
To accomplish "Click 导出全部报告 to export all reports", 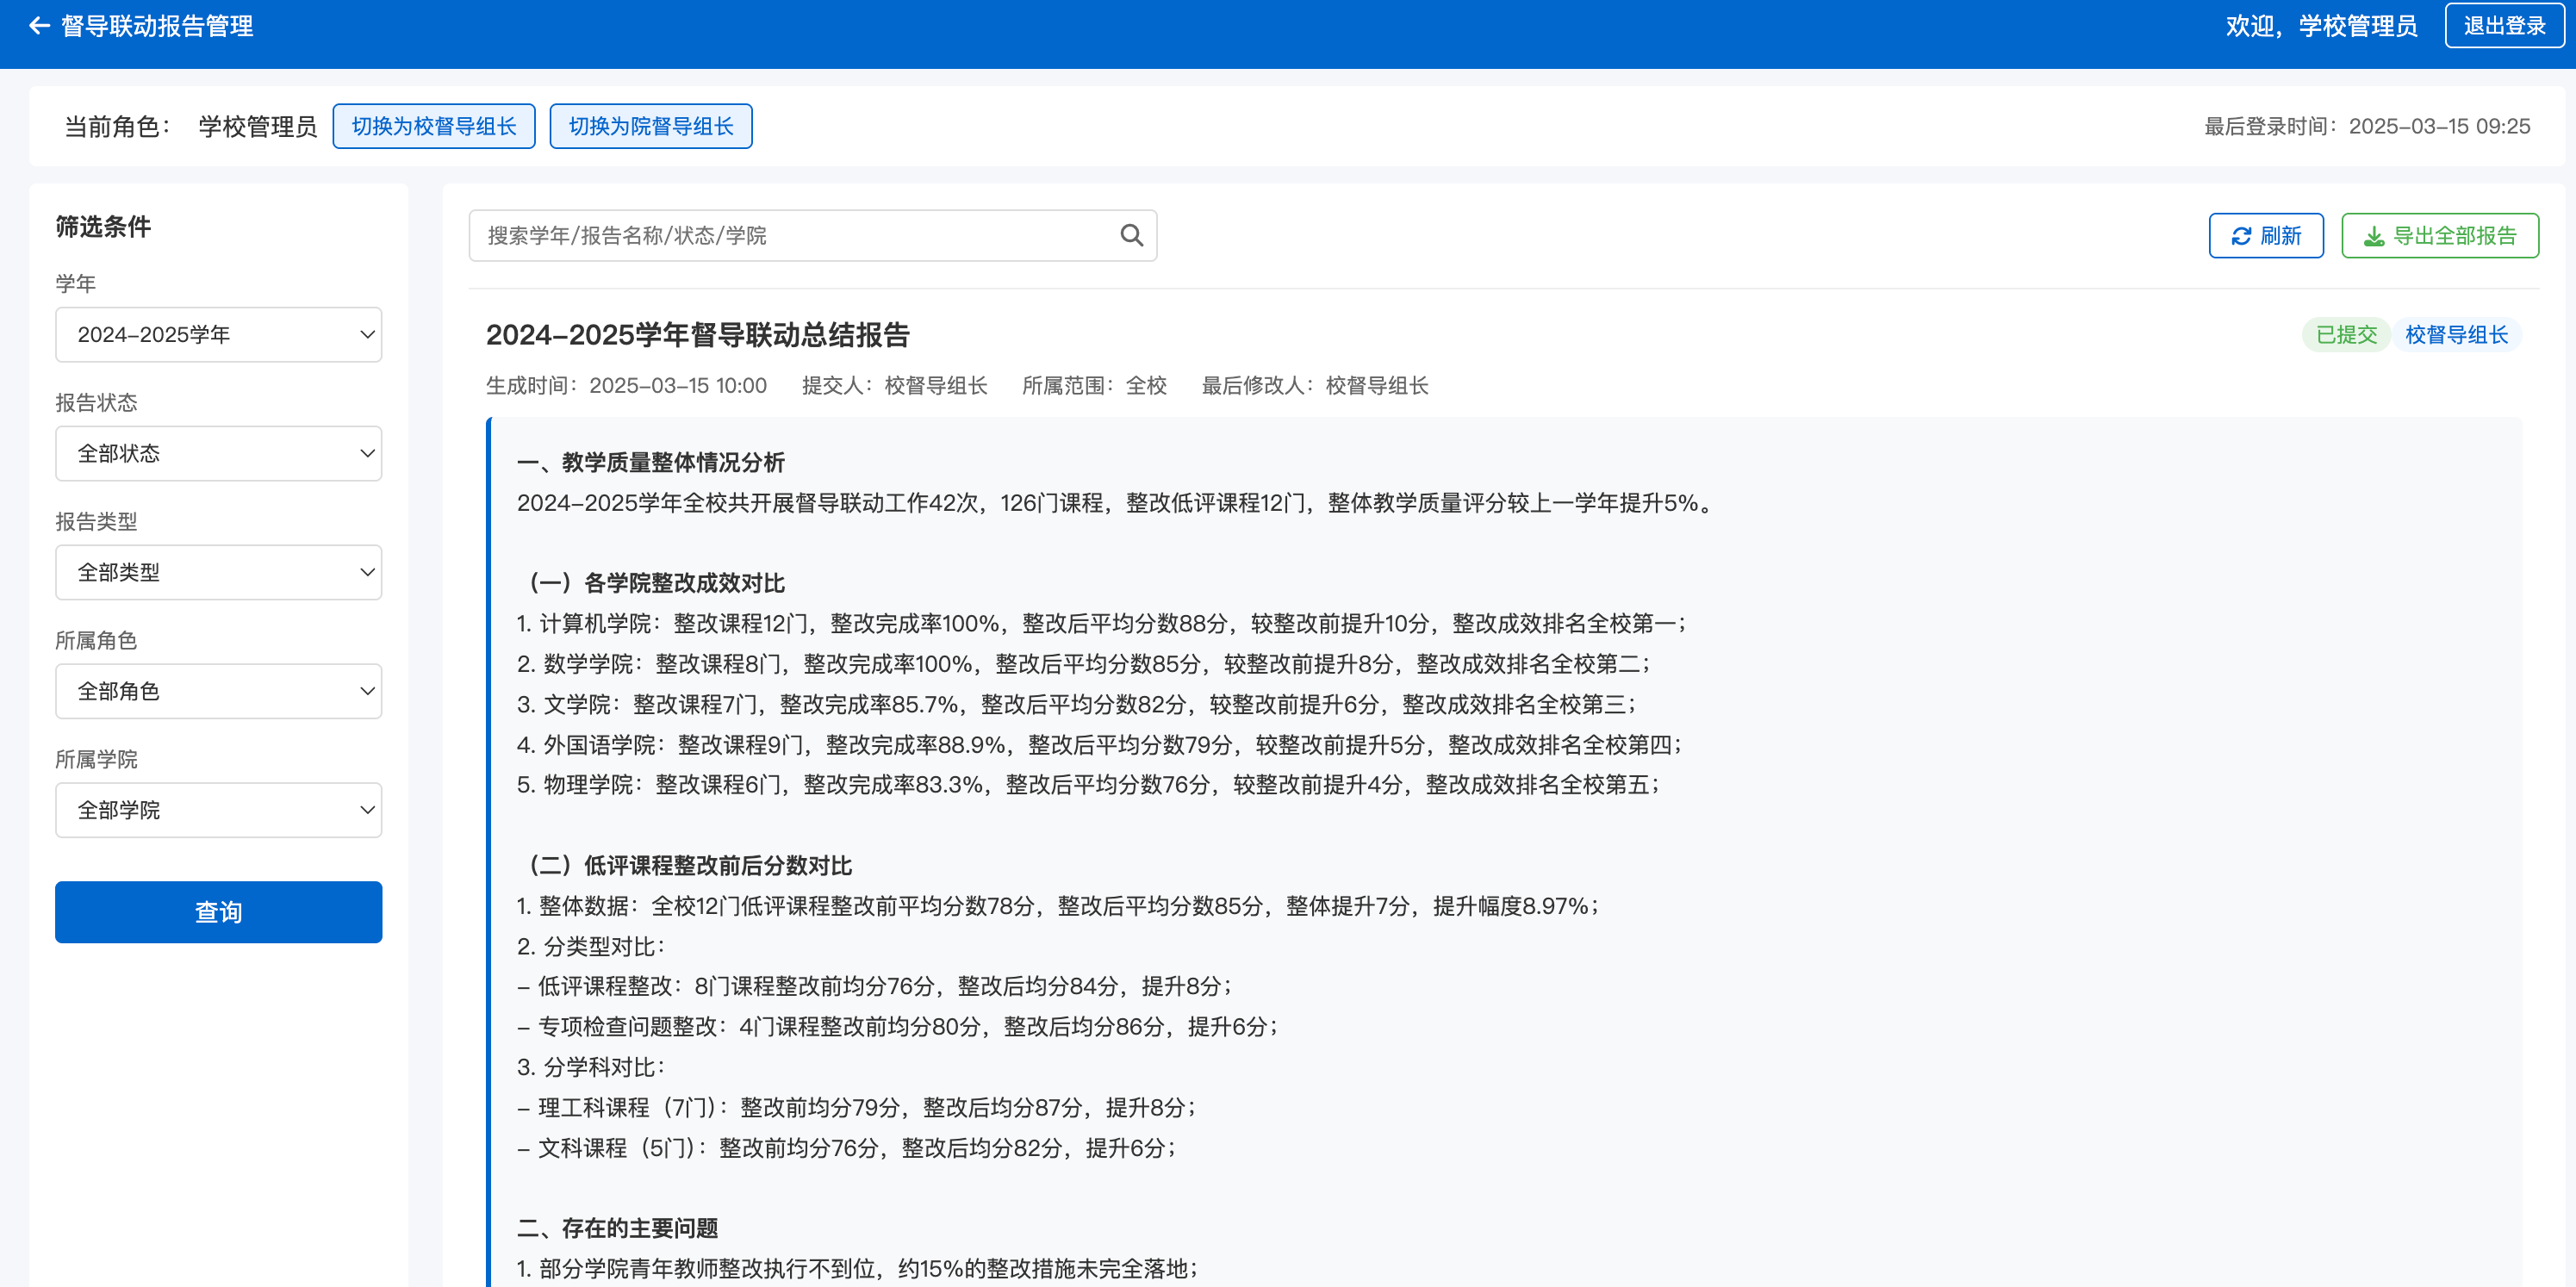I will click(x=2439, y=235).
